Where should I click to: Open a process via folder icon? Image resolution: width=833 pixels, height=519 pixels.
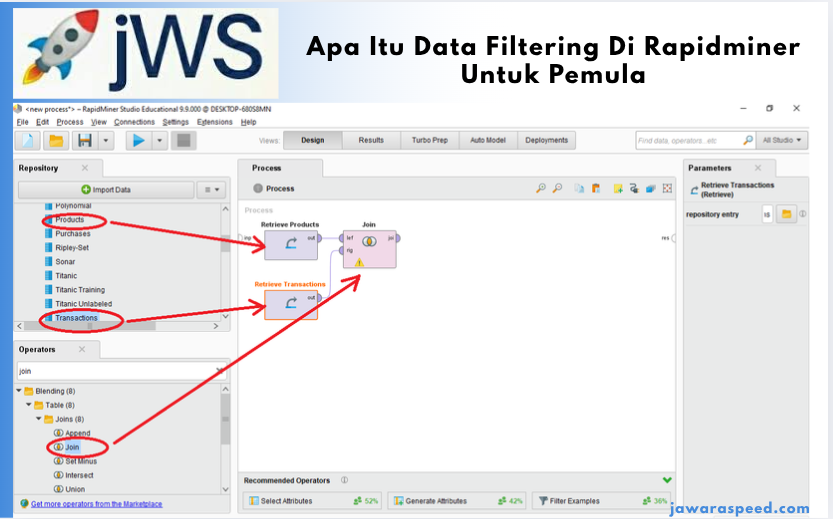[x=56, y=141]
